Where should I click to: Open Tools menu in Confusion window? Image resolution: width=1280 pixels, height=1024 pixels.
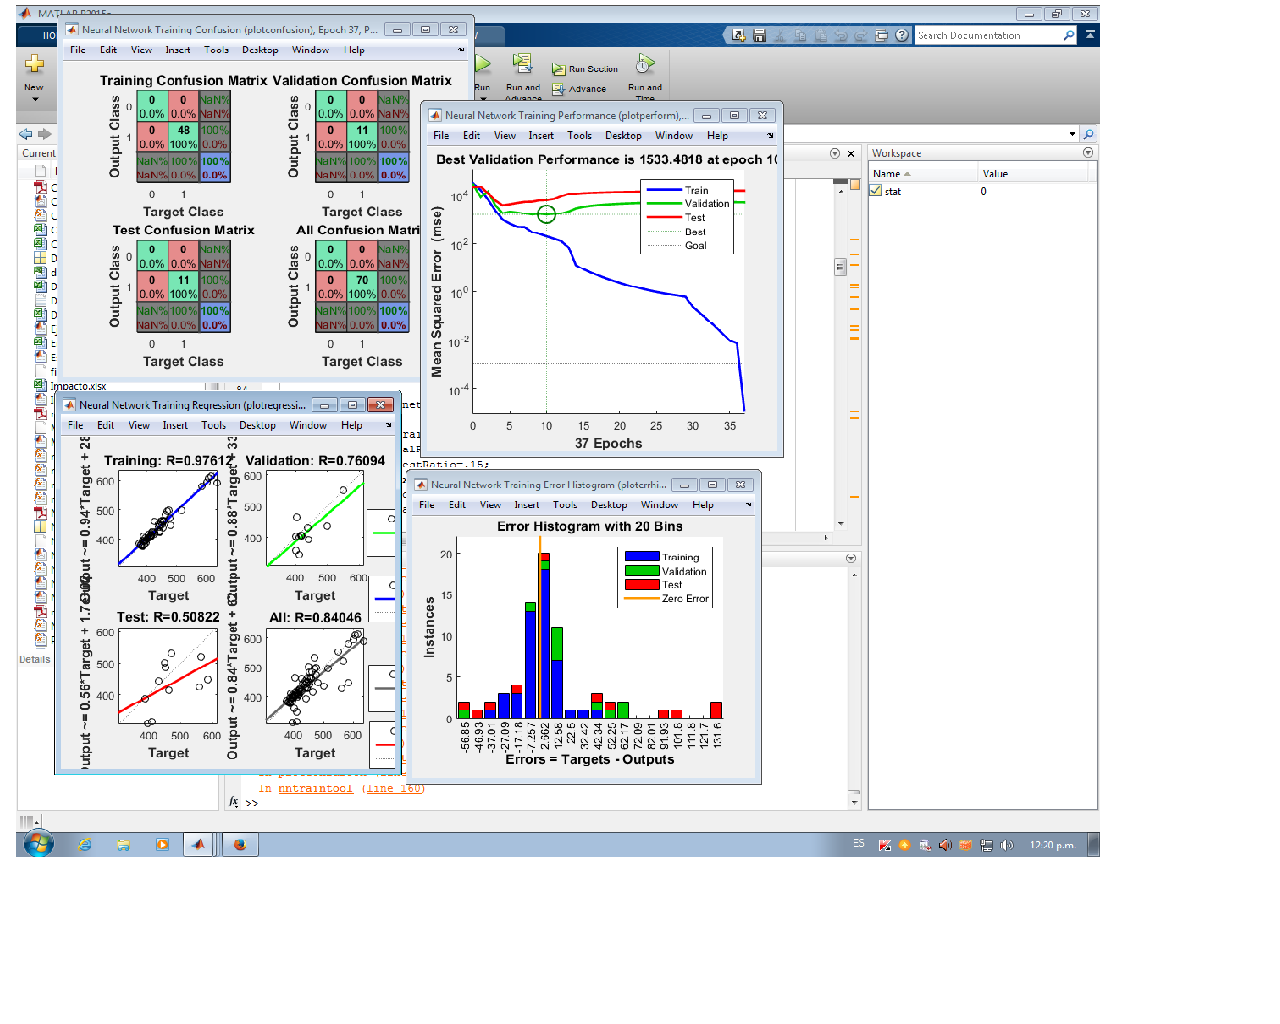216,50
